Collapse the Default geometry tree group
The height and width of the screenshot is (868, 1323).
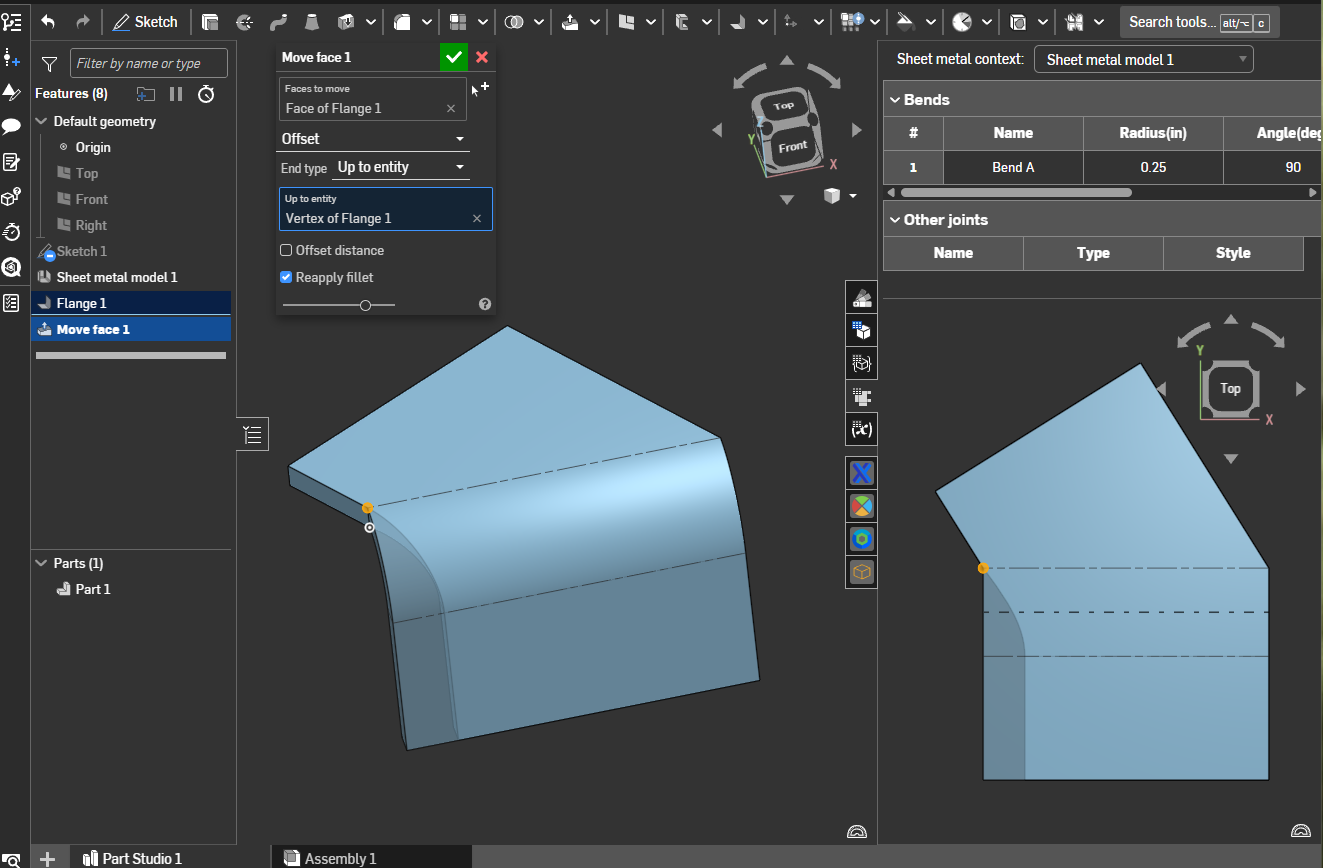(42, 121)
